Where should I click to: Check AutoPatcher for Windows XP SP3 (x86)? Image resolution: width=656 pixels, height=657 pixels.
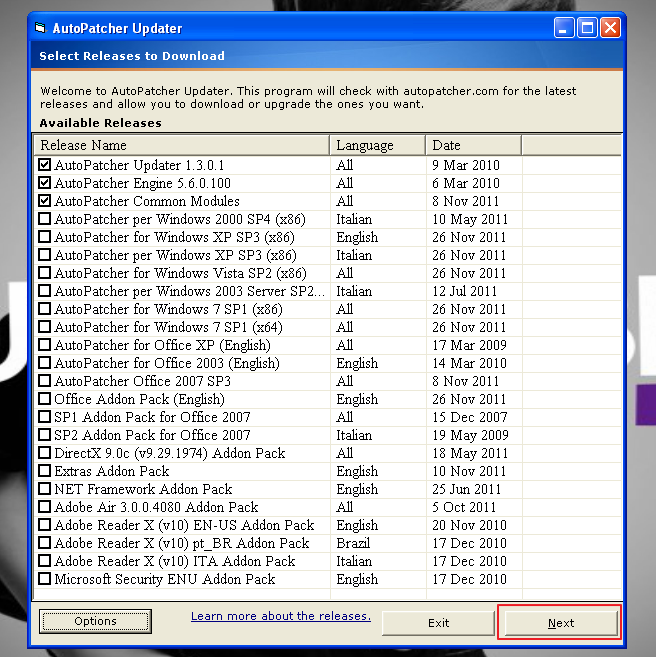pos(44,237)
